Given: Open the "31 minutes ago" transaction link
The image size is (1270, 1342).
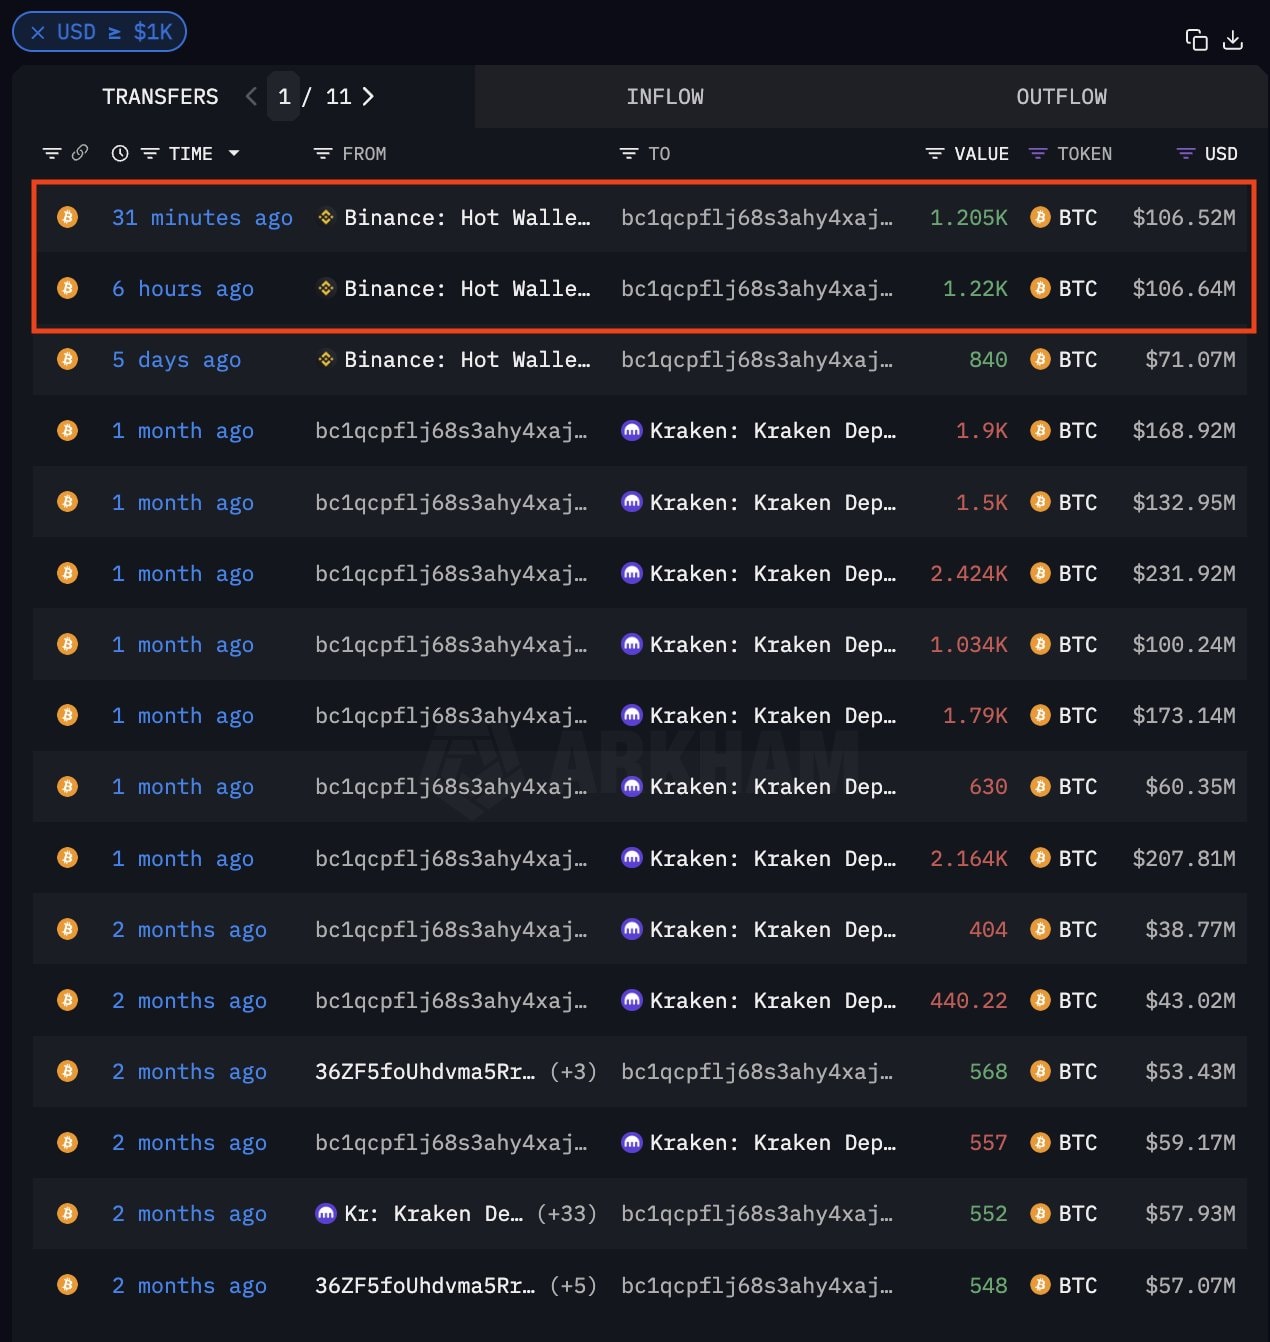Looking at the screenshot, I should (x=202, y=218).
